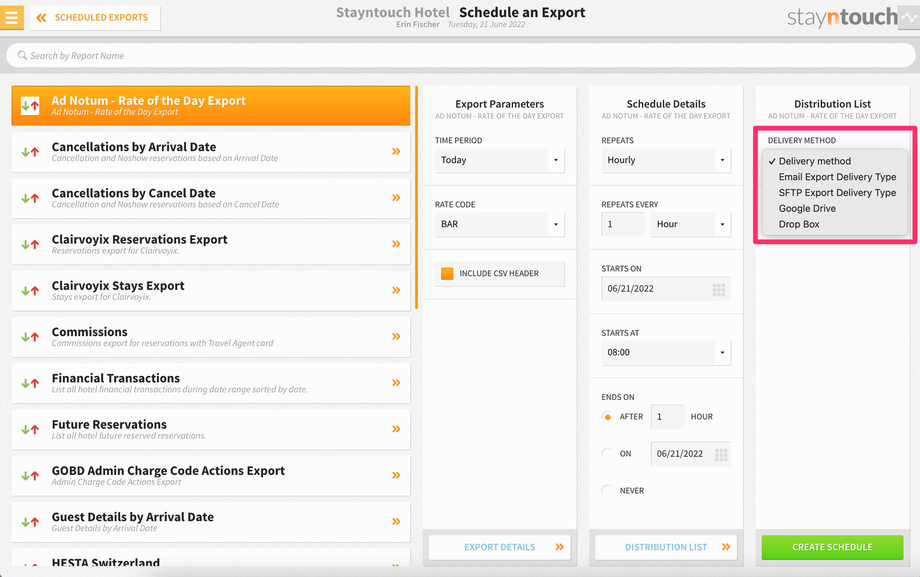The width and height of the screenshot is (920, 577).
Task: Select the Commissions export row title
Action: click(89, 332)
